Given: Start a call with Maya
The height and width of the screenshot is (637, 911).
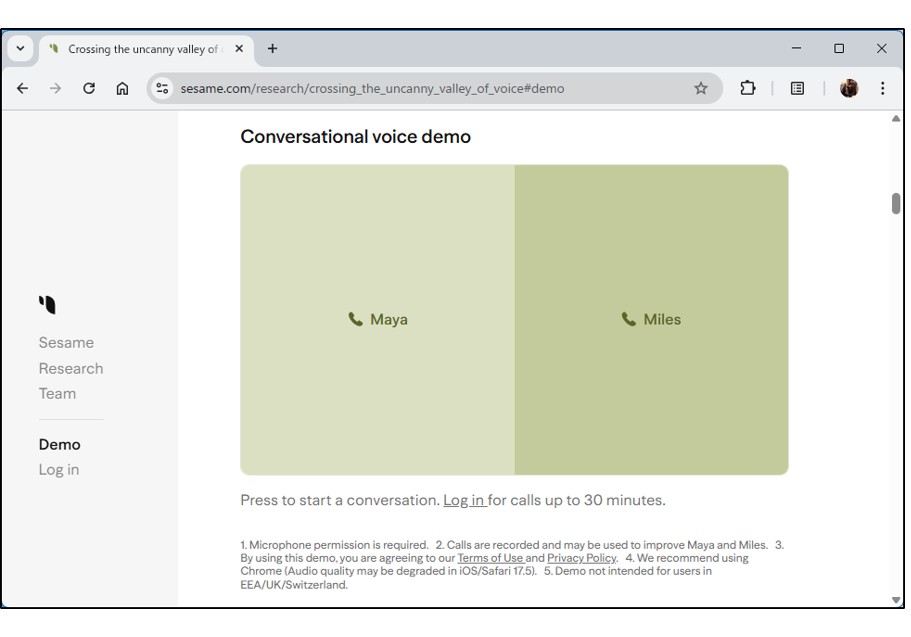Looking at the screenshot, I should (378, 320).
